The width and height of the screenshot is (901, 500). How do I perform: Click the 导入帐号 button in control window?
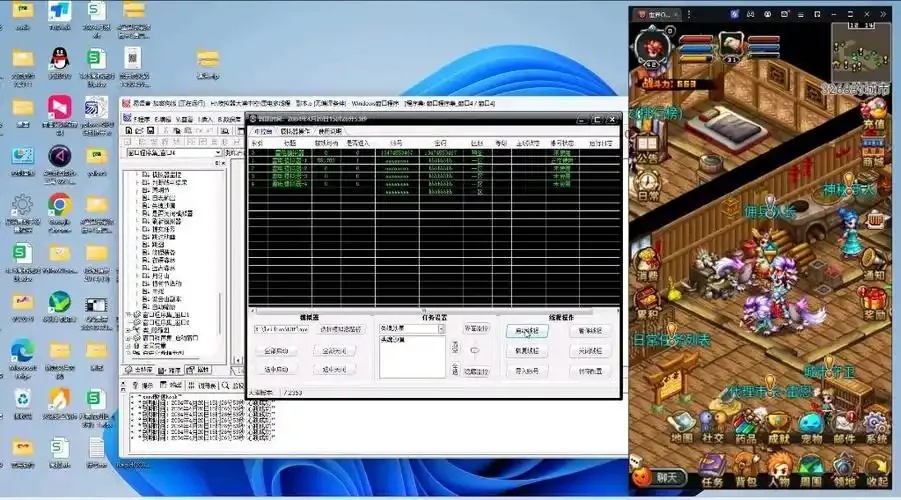pos(527,371)
